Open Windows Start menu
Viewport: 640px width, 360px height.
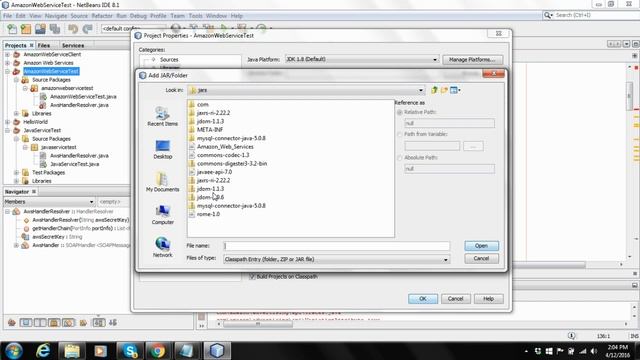coord(13,351)
